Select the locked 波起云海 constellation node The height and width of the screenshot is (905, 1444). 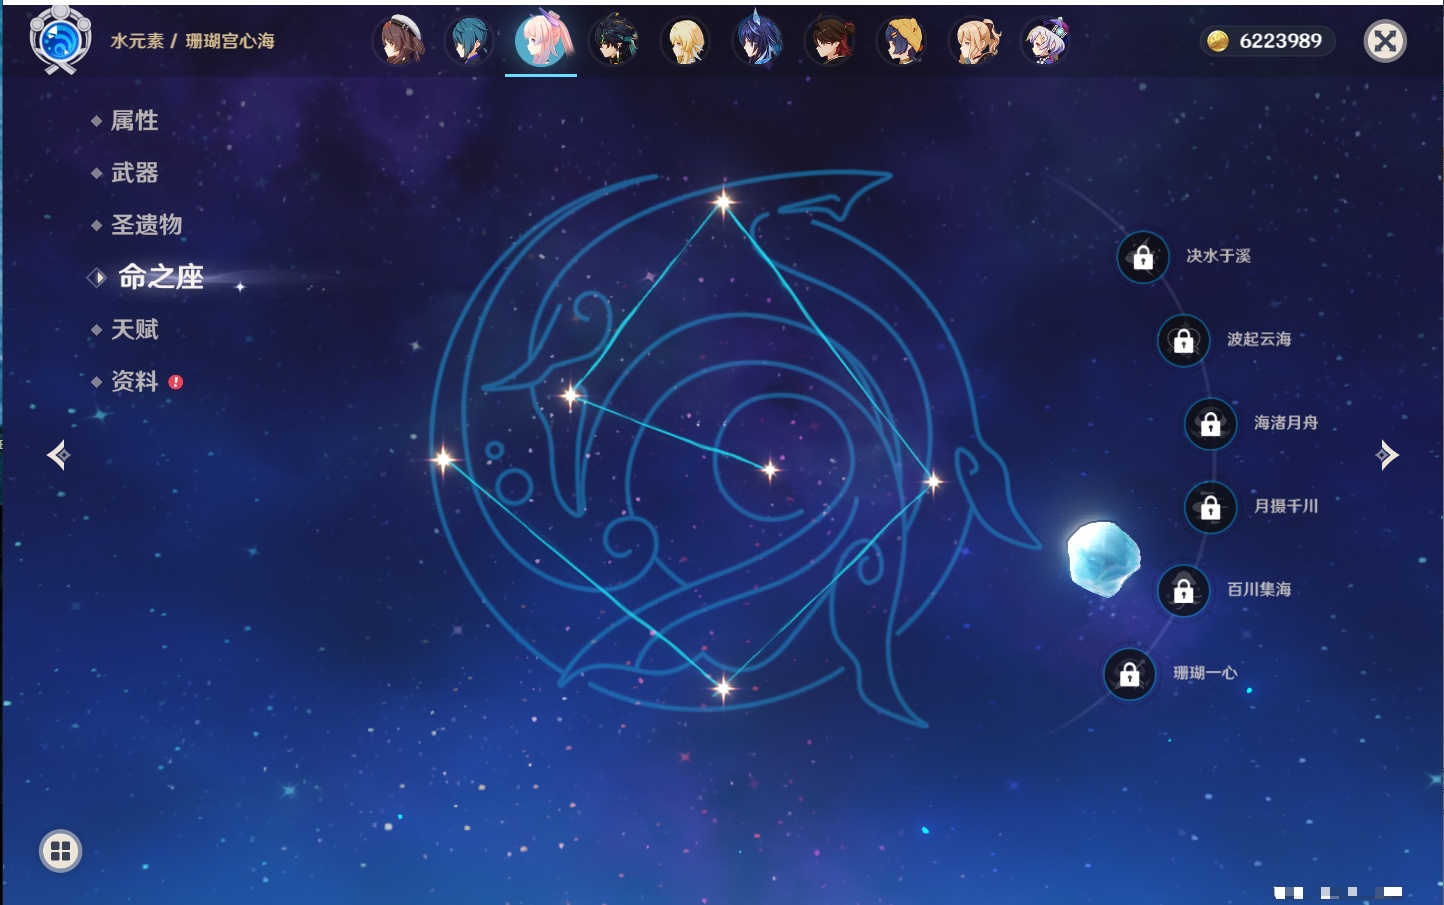tap(1183, 340)
